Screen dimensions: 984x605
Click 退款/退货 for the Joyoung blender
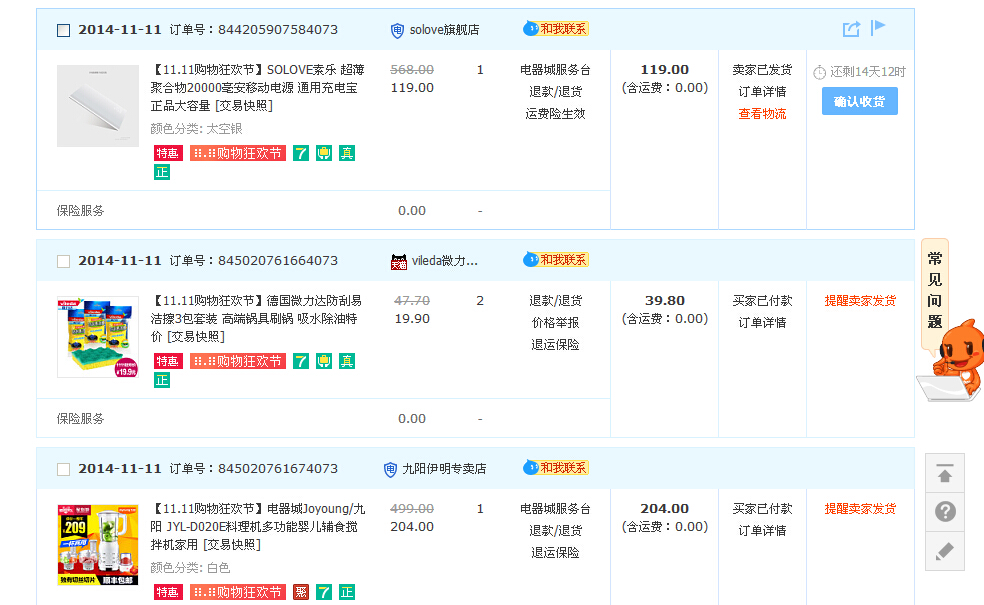(555, 531)
